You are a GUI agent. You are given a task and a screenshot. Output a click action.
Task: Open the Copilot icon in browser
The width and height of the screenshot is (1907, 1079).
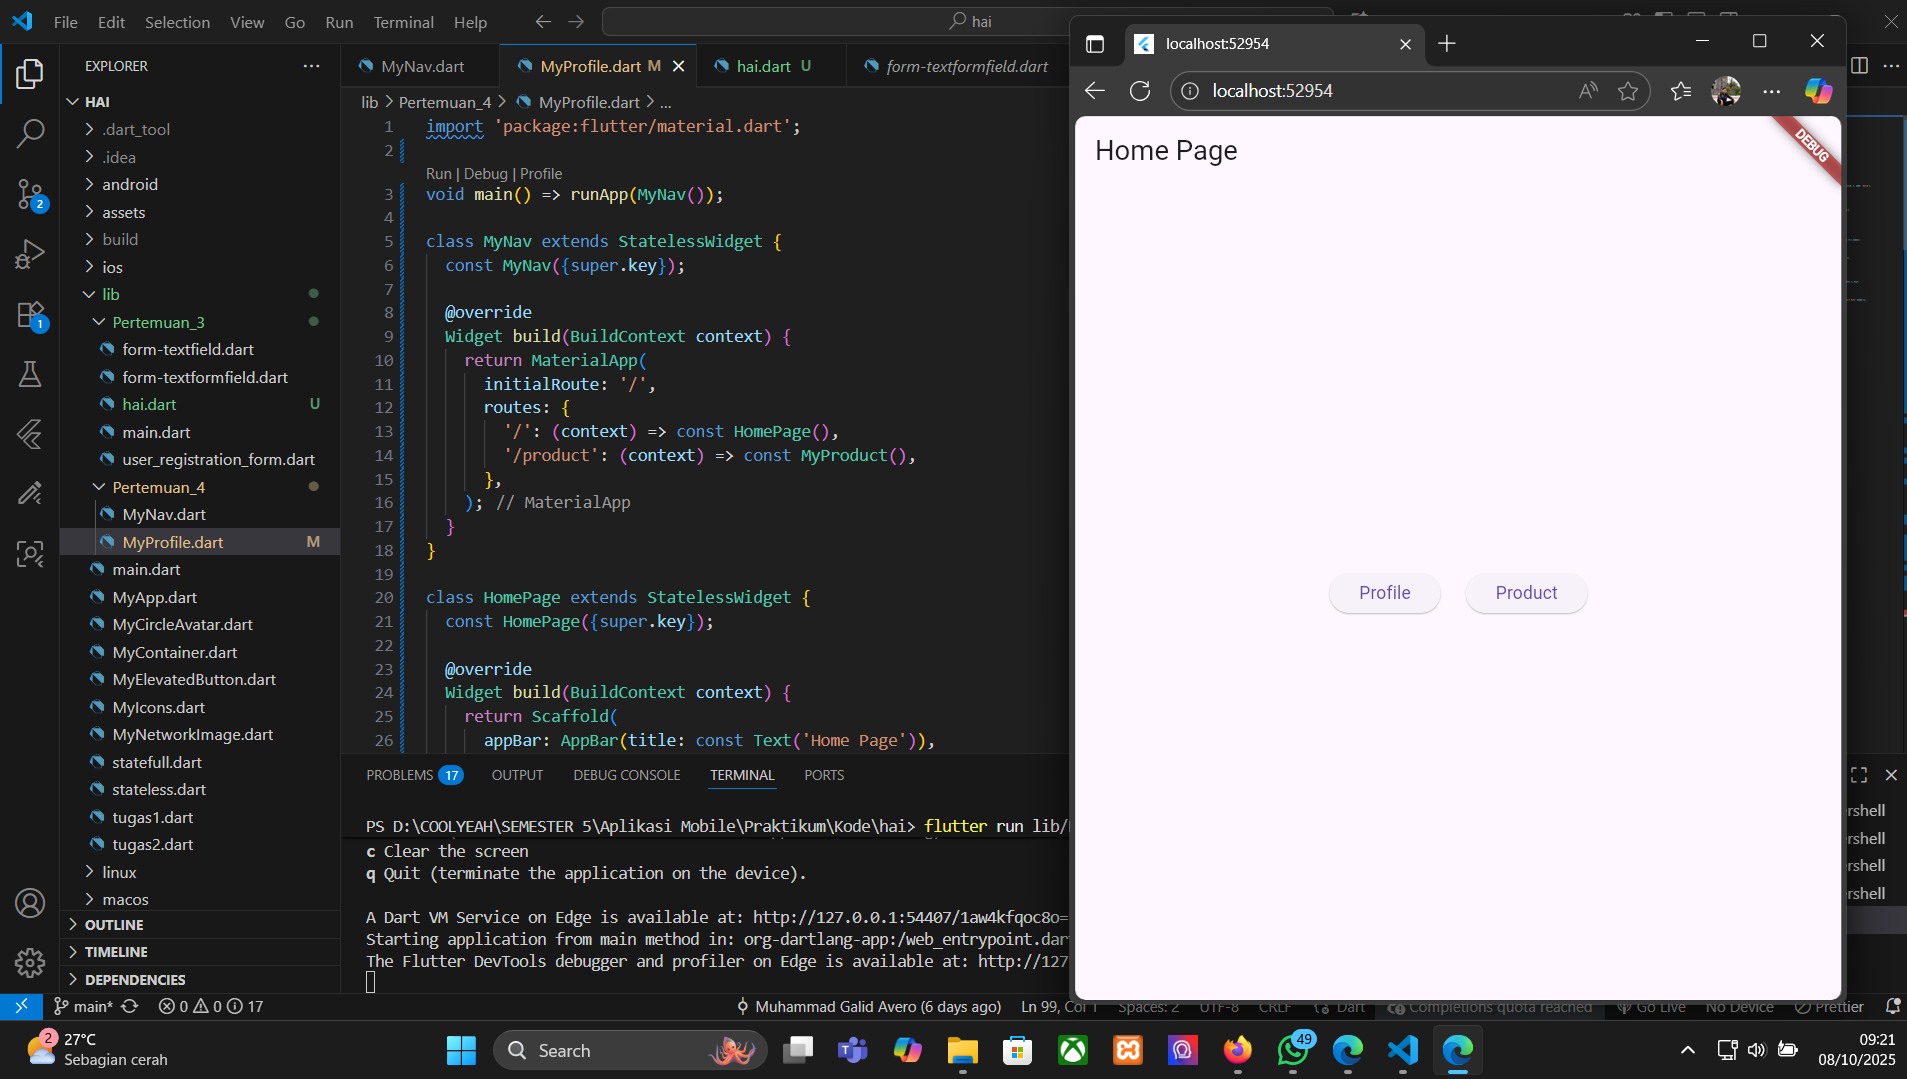coord(1818,91)
